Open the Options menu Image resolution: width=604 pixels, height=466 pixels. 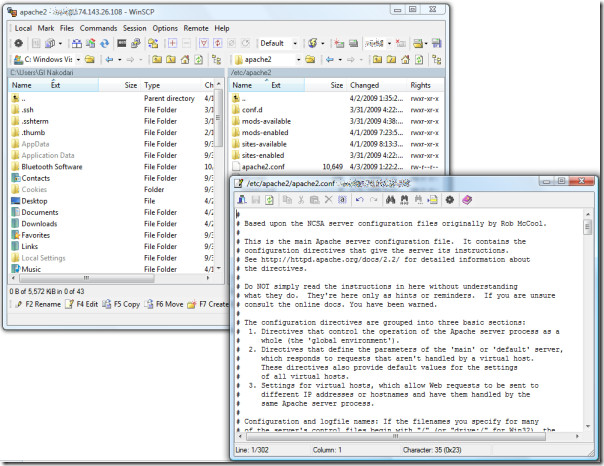coord(165,28)
